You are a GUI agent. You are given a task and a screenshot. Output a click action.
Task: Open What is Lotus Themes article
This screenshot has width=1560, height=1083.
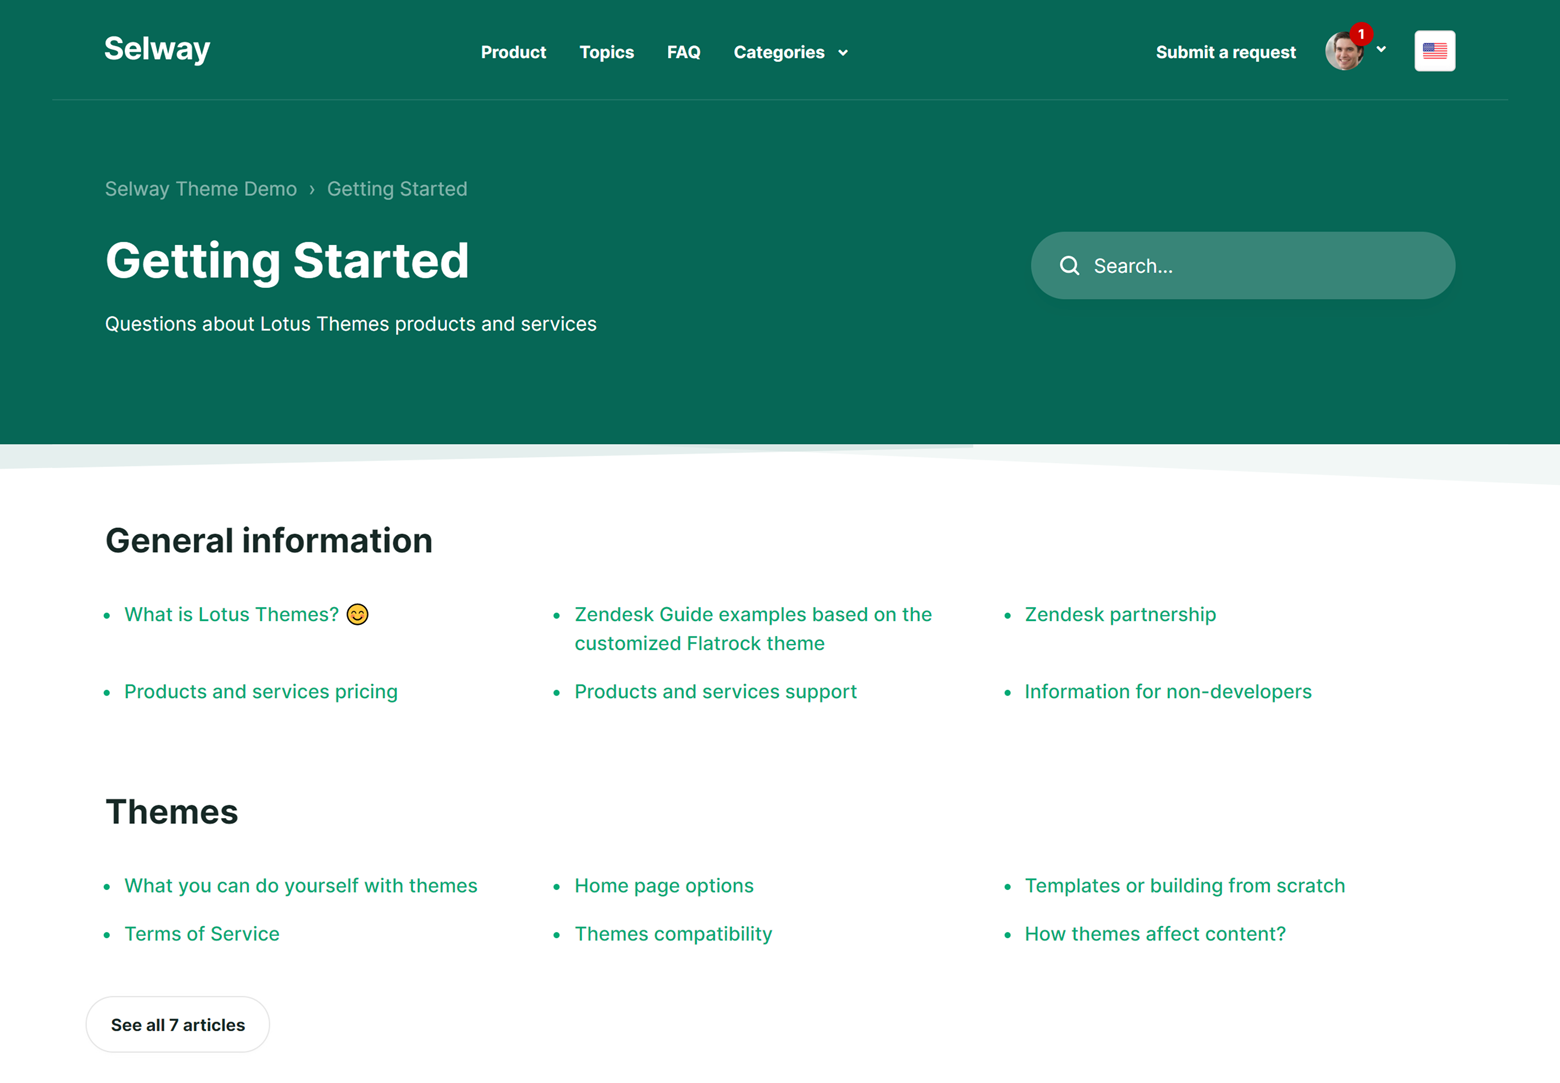coord(246,614)
